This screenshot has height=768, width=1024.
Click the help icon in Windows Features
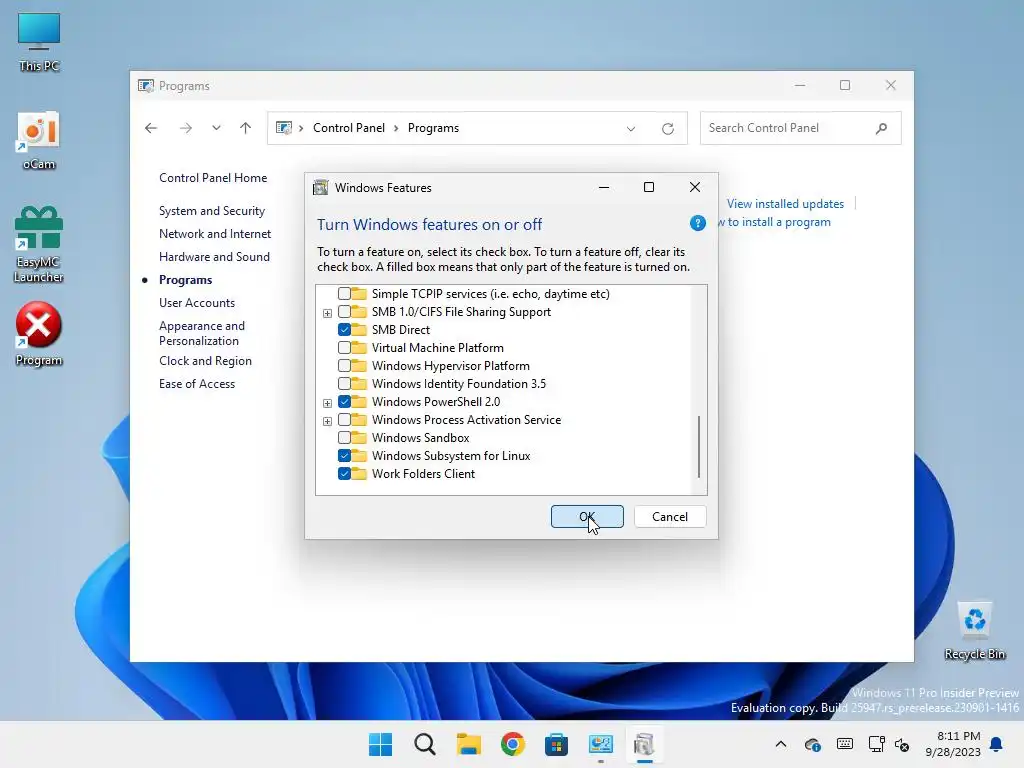(x=697, y=223)
